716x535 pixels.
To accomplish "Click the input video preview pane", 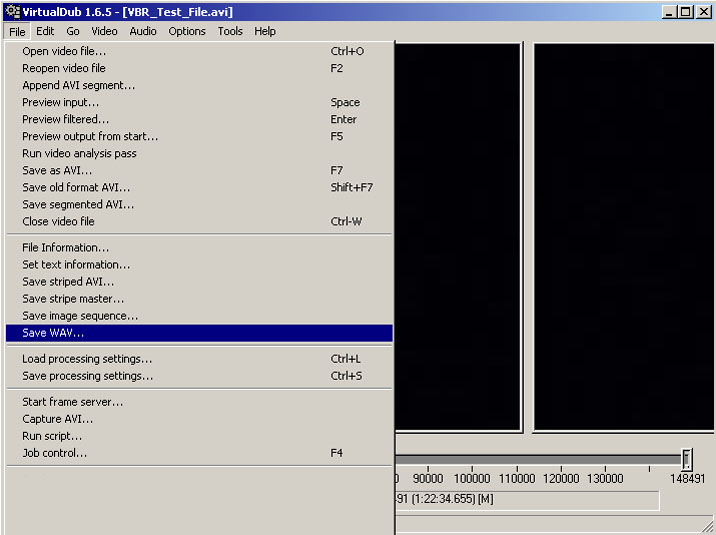I will point(458,237).
